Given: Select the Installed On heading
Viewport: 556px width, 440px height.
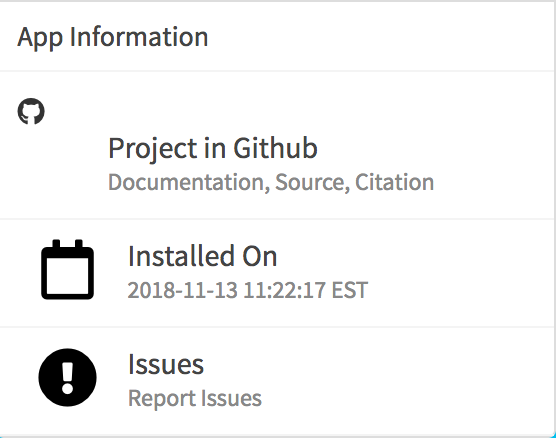Looking at the screenshot, I should point(202,256).
